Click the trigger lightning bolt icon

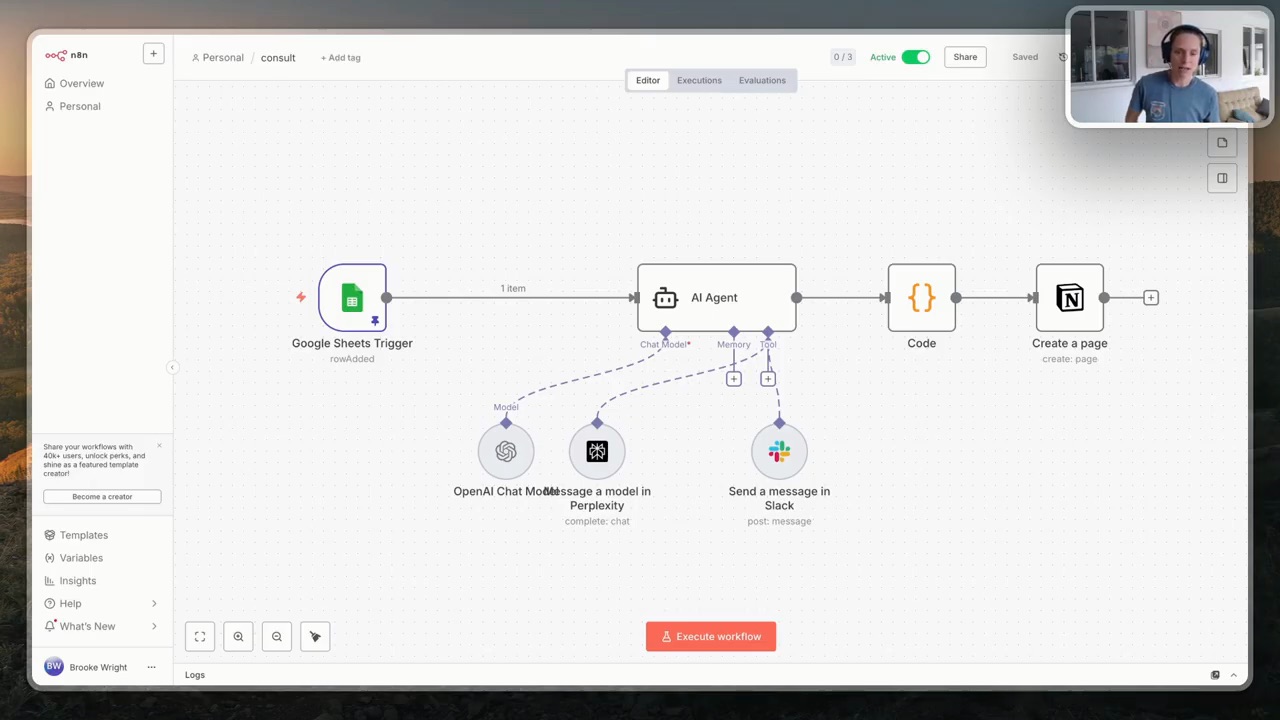(300, 297)
